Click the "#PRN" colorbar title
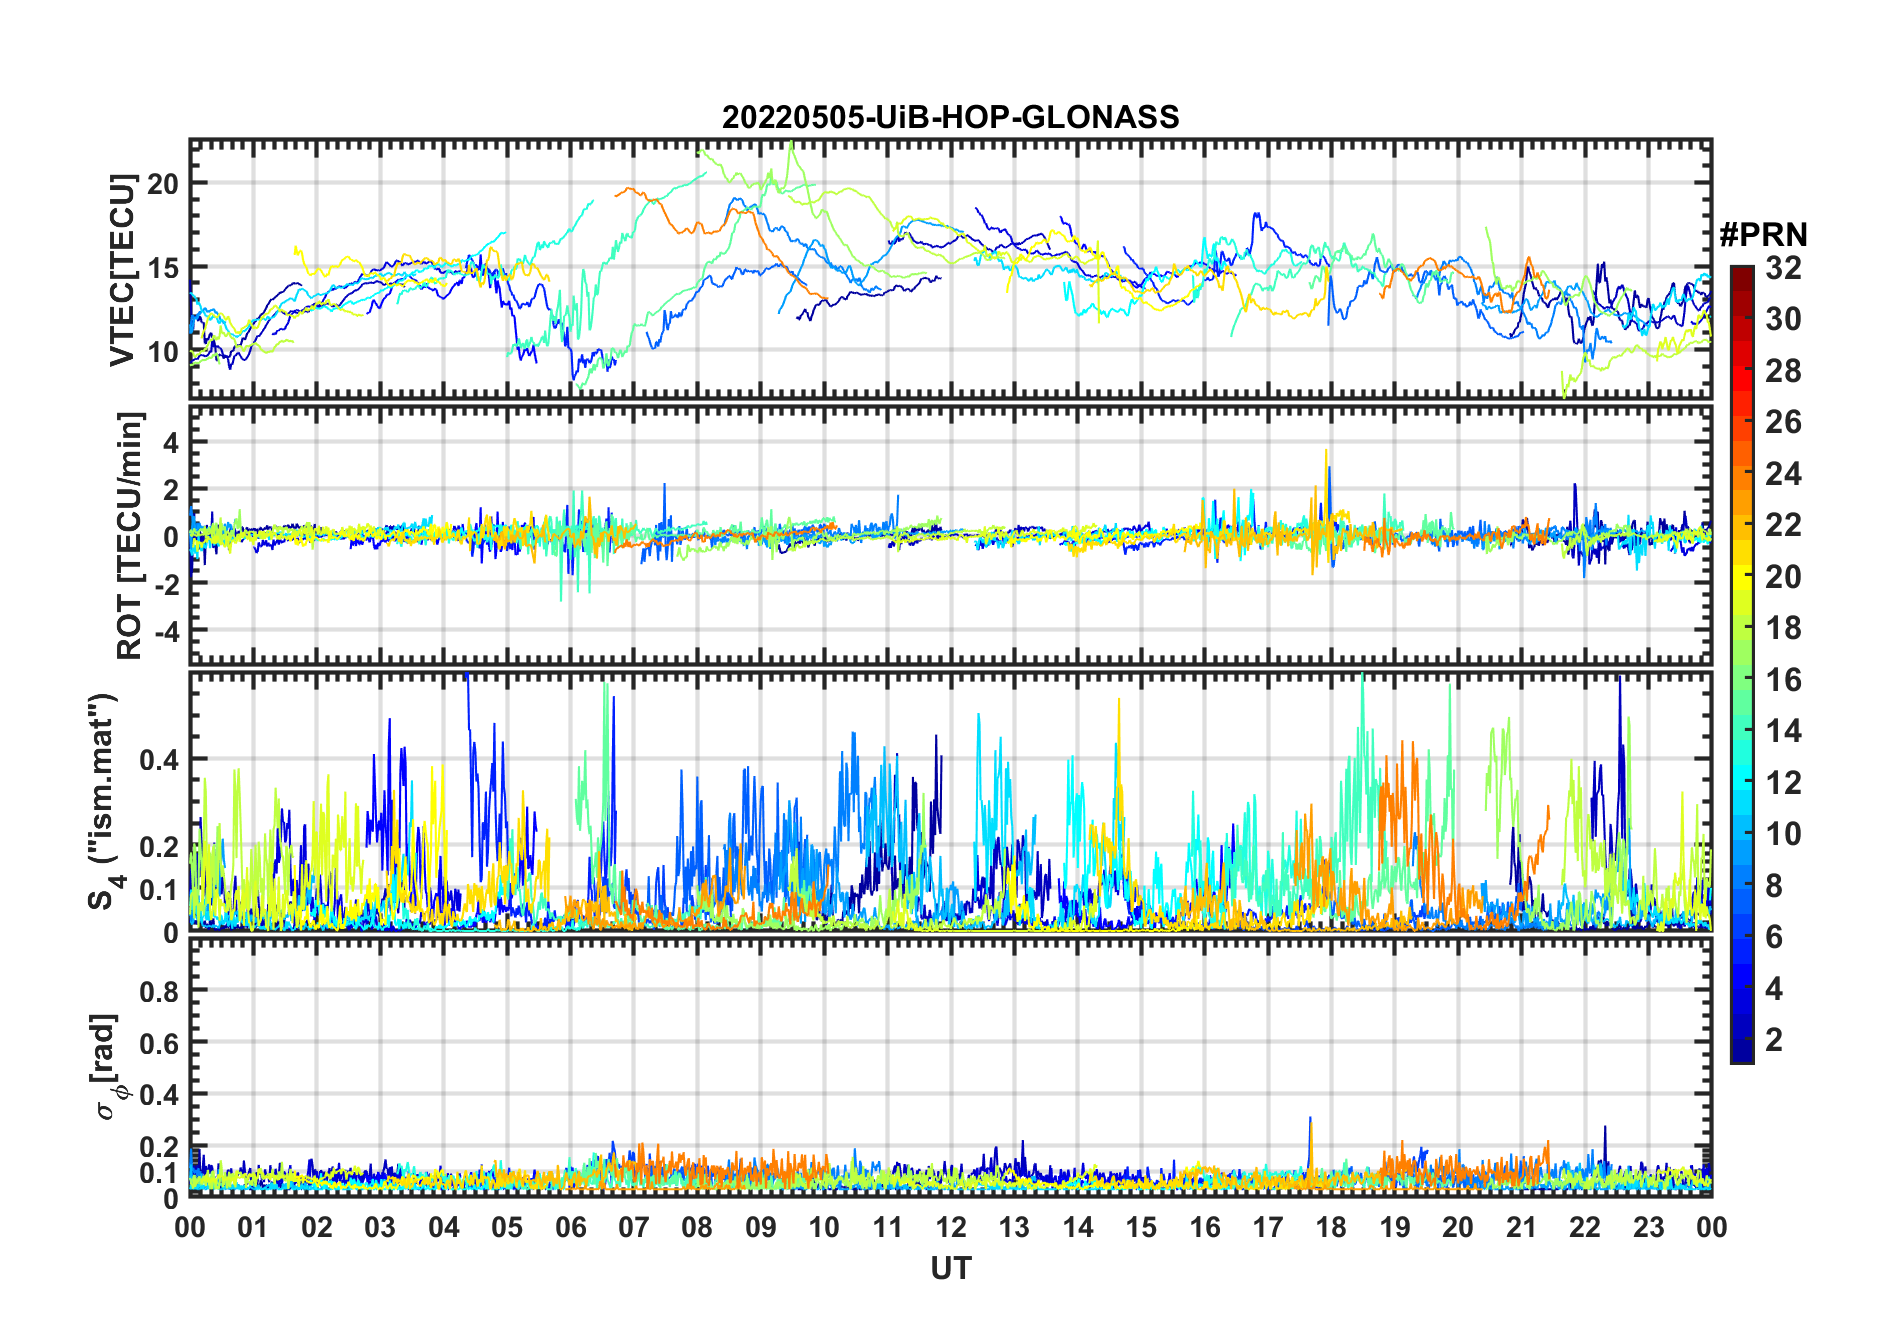This screenshot has height=1330, width=1902. pyautogui.click(x=1764, y=235)
